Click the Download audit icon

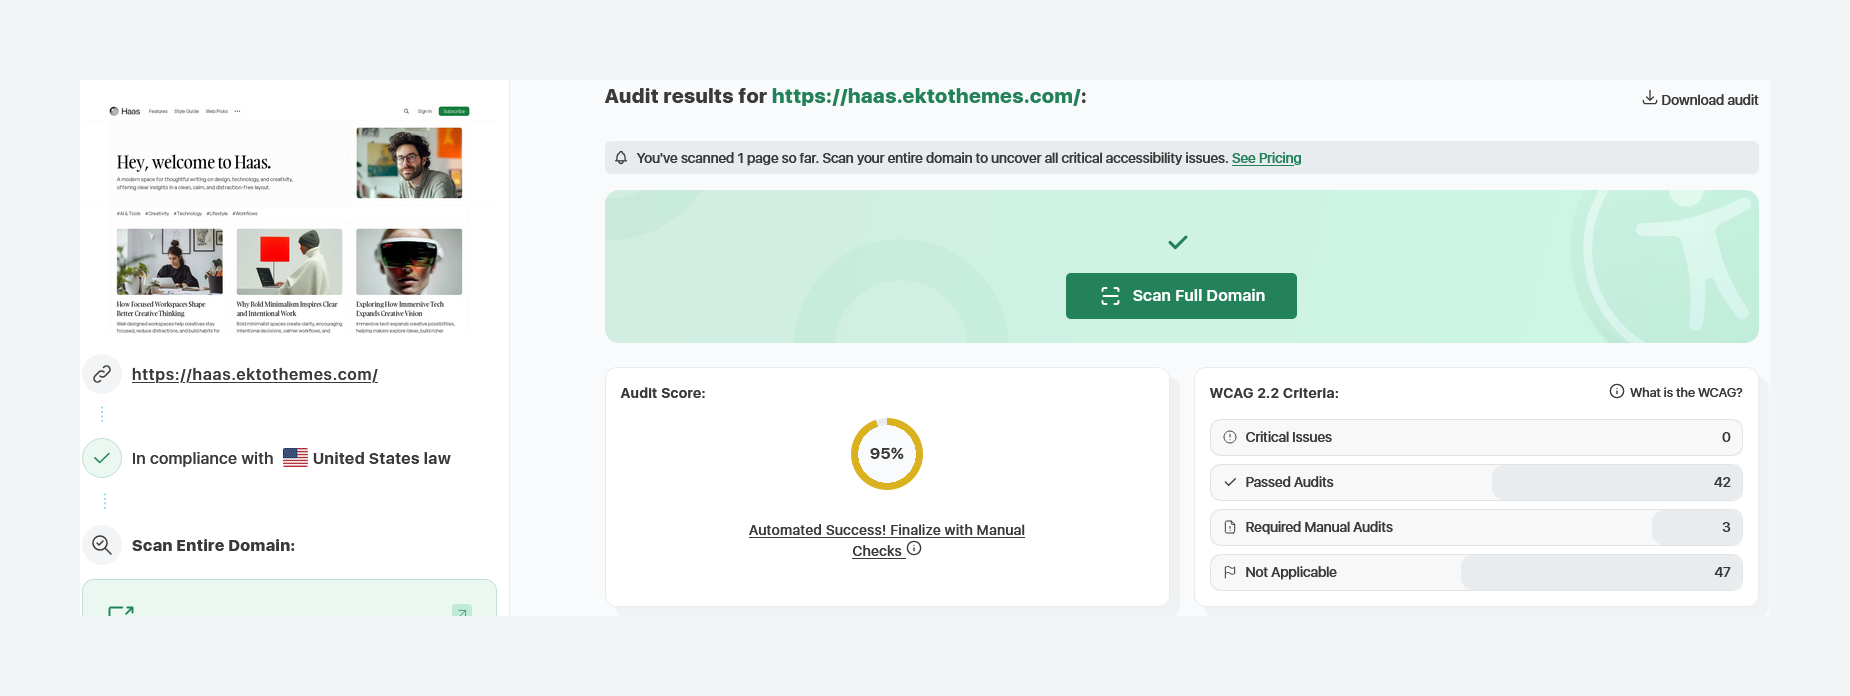click(1649, 98)
